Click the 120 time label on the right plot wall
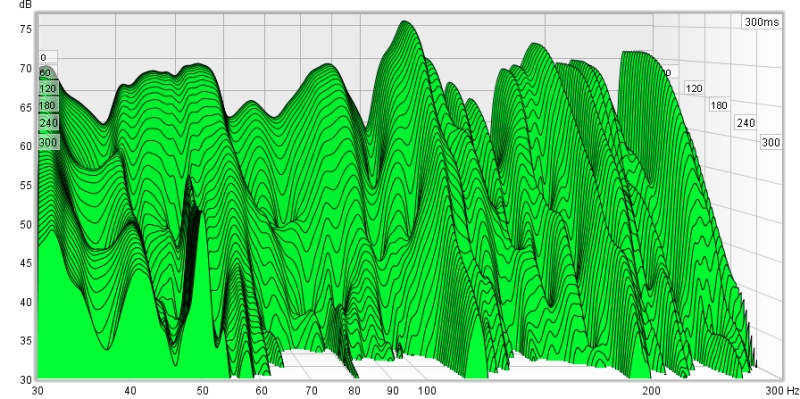This screenshot has width=800, height=399. 694,89
